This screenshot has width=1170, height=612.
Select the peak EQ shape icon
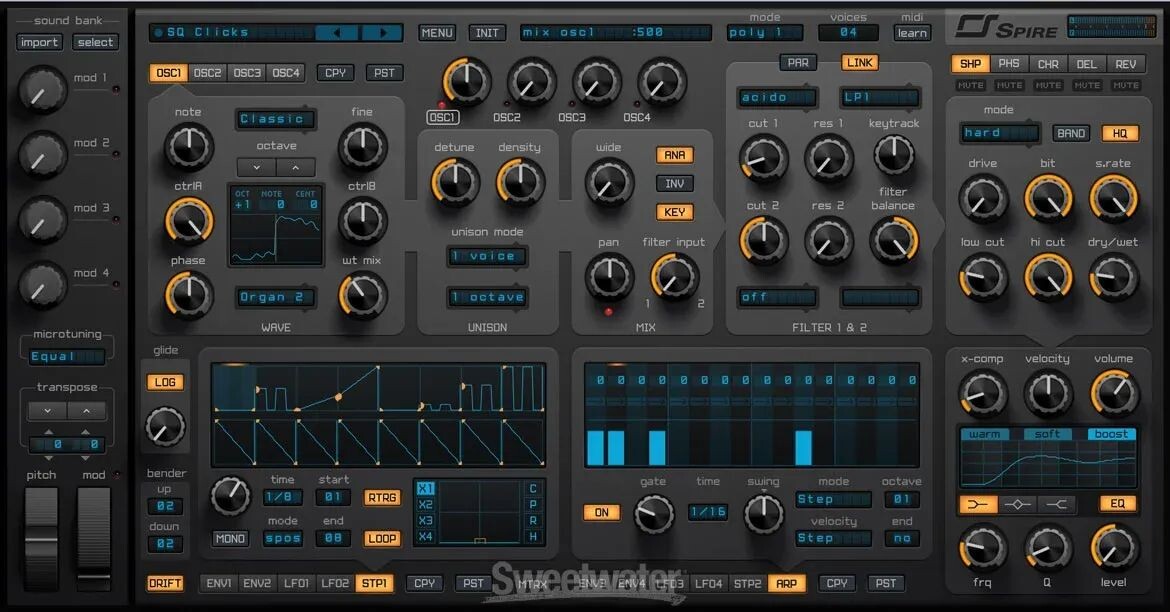[x=1017, y=505]
